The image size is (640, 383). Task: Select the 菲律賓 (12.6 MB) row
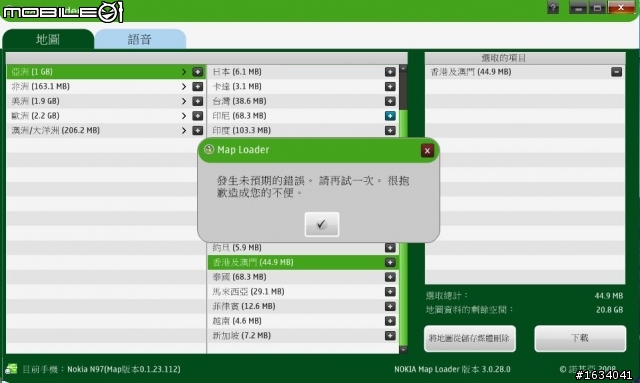[303, 307]
